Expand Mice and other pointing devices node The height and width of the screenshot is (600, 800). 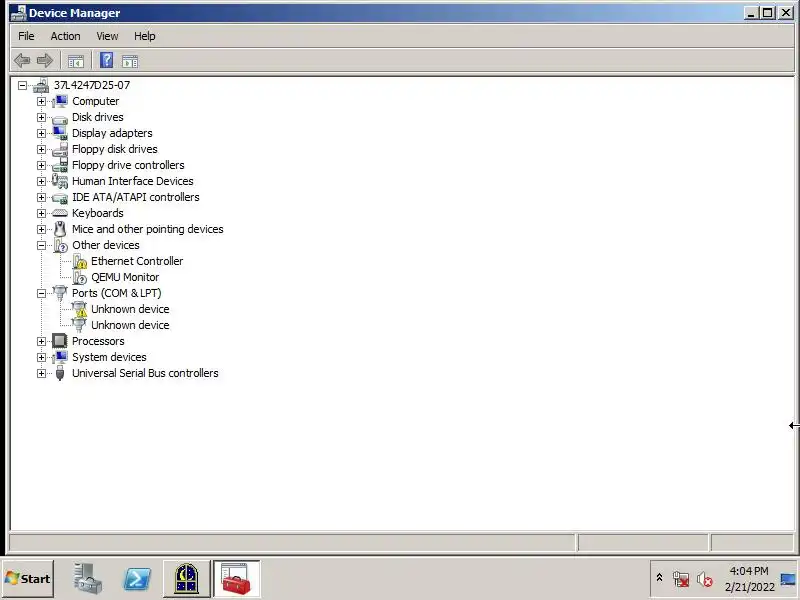coord(41,229)
